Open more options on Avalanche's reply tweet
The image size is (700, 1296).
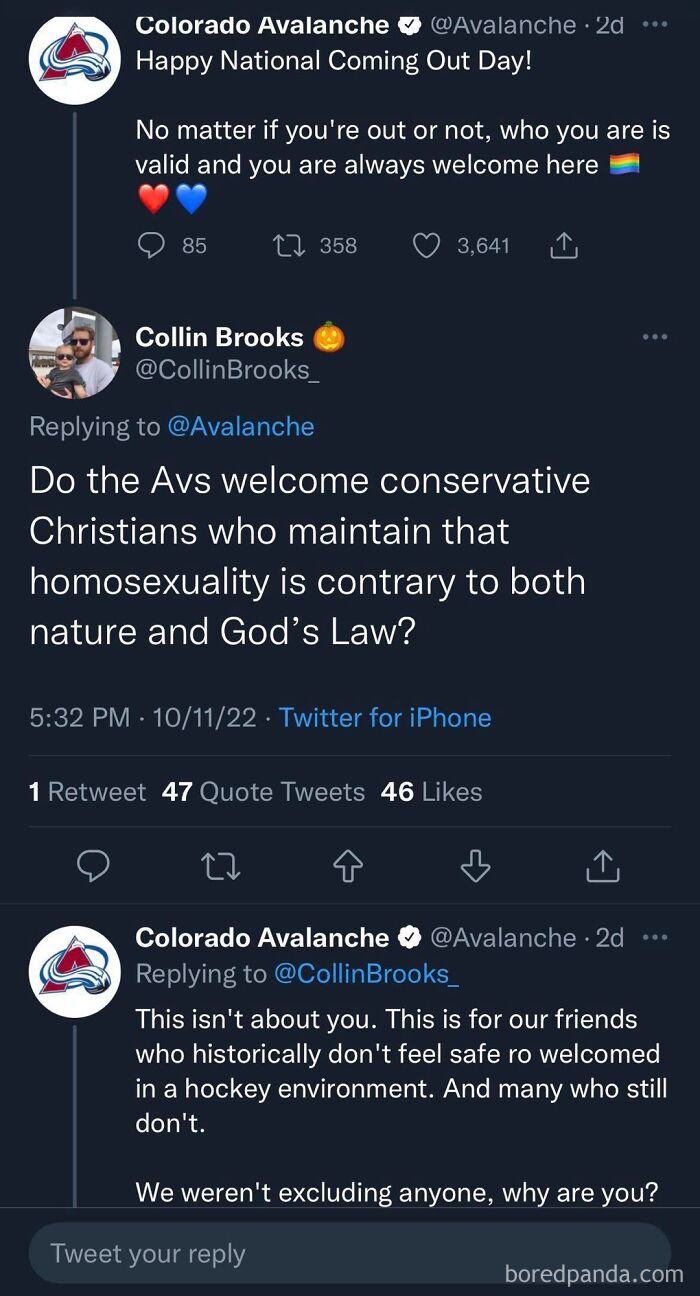pyautogui.click(x=654, y=938)
